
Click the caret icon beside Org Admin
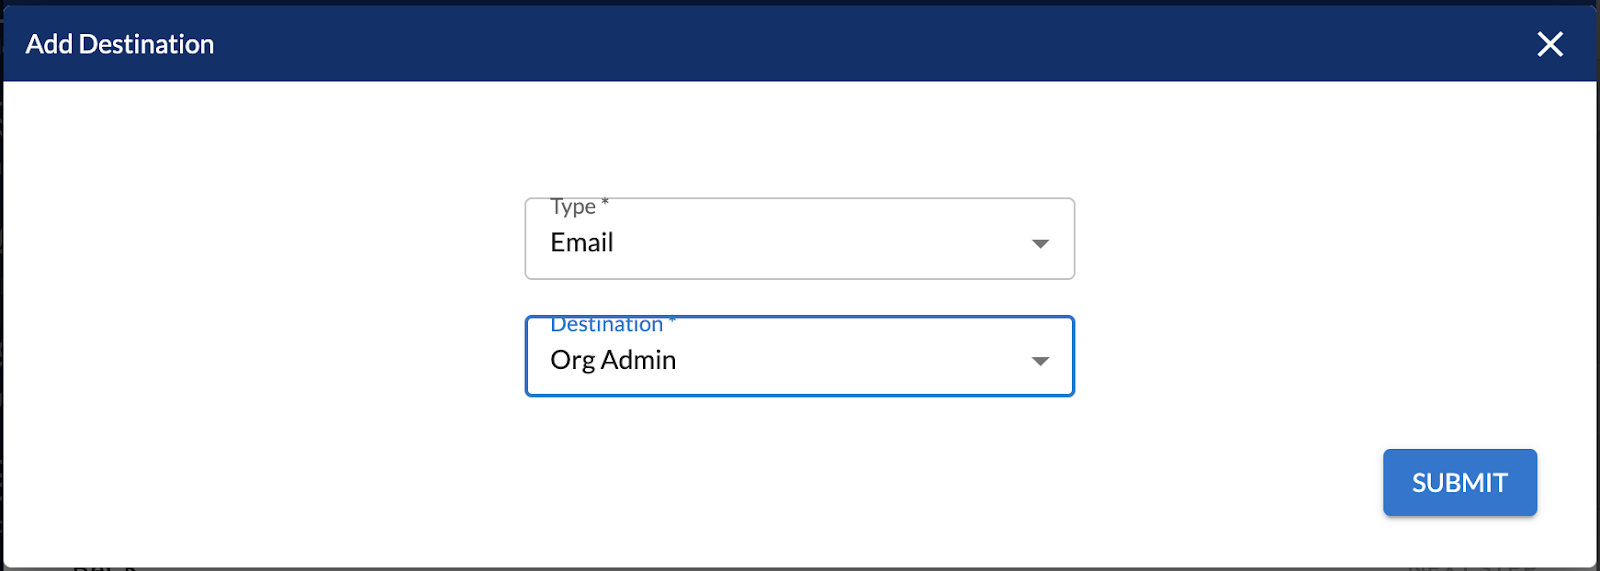1040,361
